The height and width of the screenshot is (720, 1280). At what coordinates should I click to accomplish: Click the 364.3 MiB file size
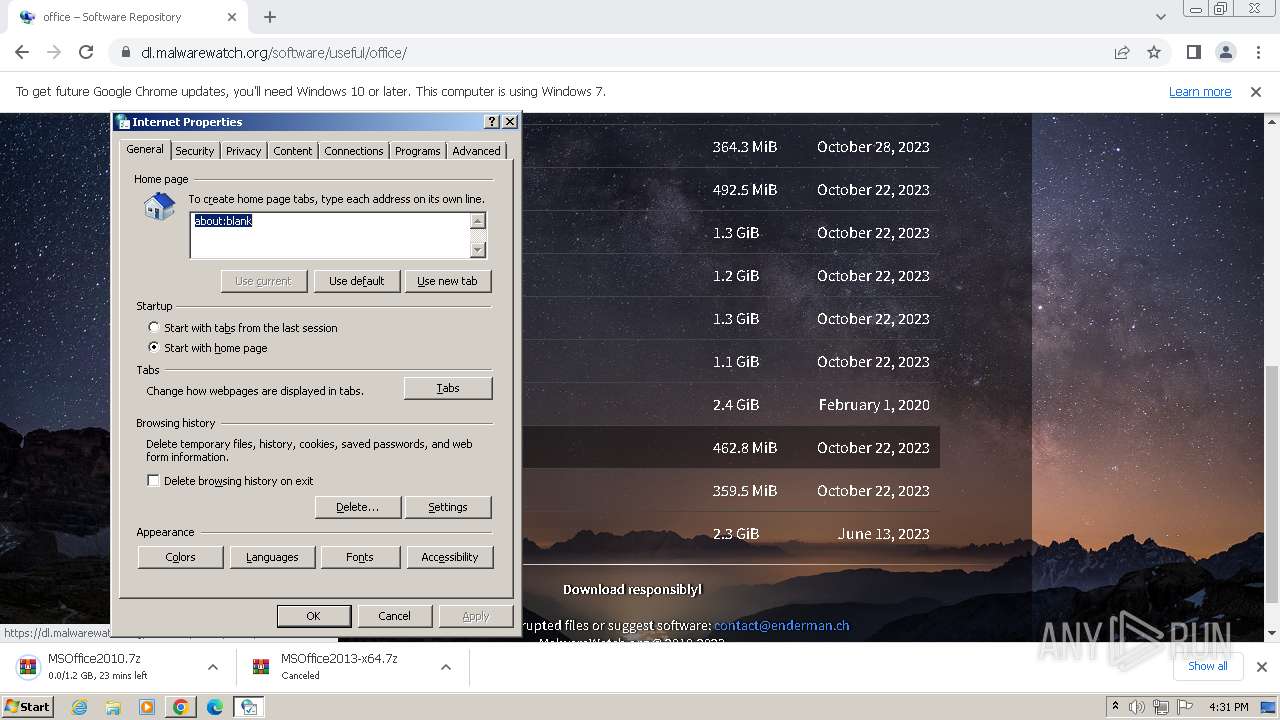744,146
